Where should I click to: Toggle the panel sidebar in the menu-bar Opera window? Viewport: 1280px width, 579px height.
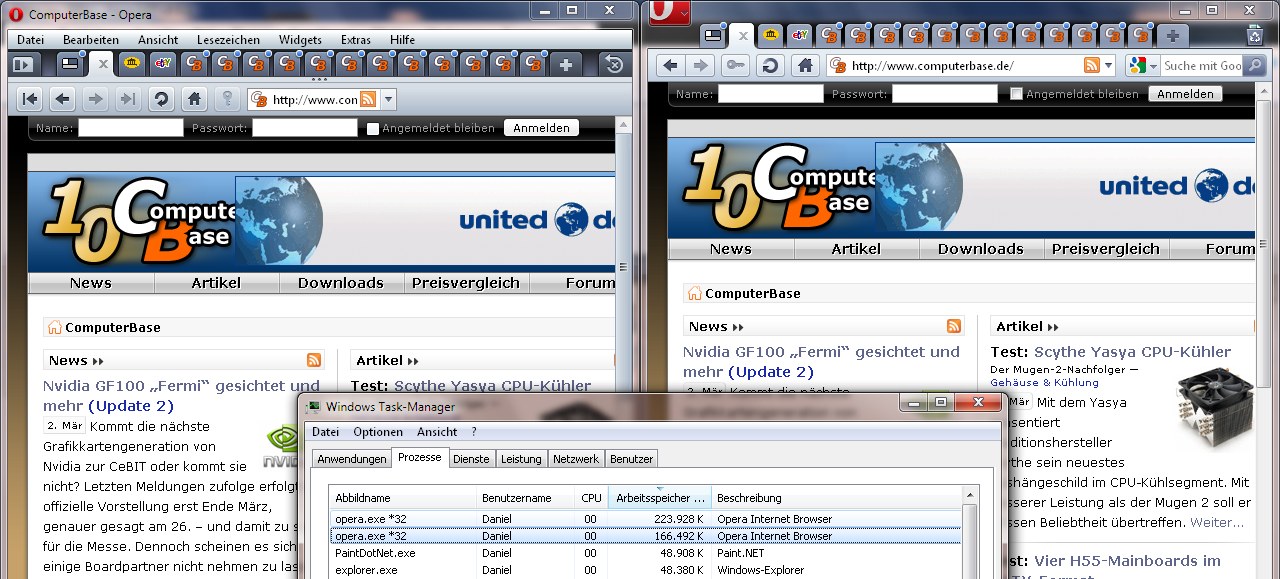tap(23, 65)
